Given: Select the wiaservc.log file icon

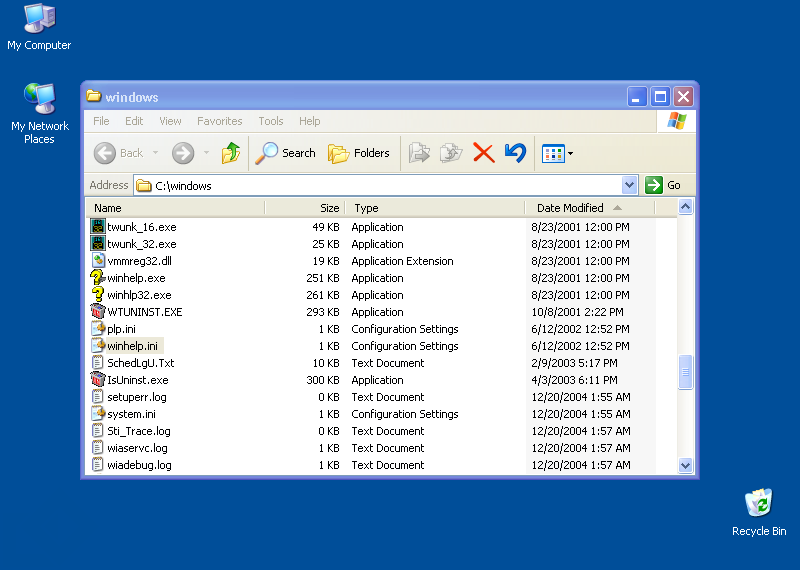Looking at the screenshot, I should pyautogui.click(x=97, y=448).
